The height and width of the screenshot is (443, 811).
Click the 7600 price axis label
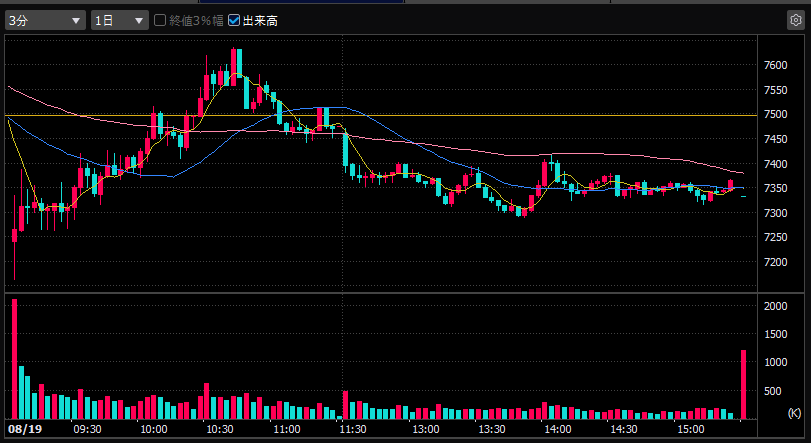click(x=775, y=65)
